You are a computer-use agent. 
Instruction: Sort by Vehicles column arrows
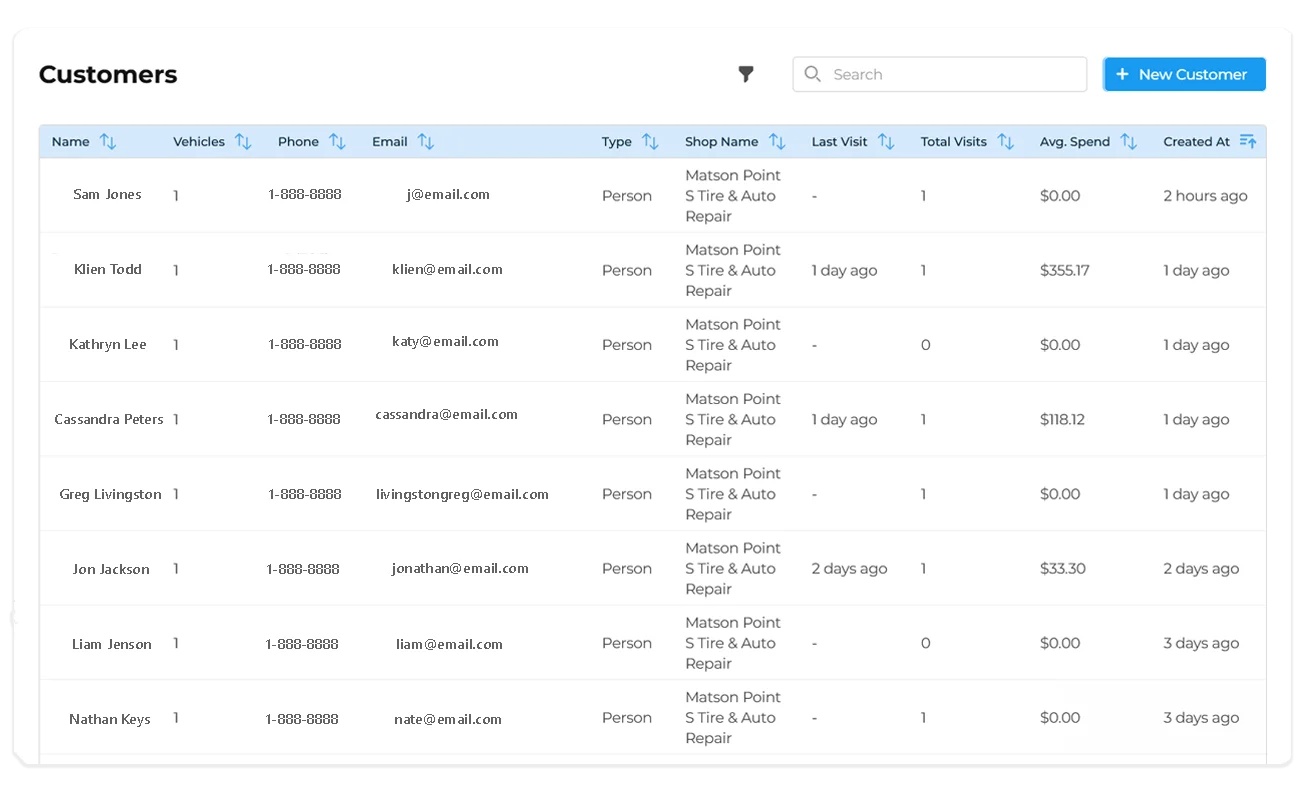click(x=243, y=142)
